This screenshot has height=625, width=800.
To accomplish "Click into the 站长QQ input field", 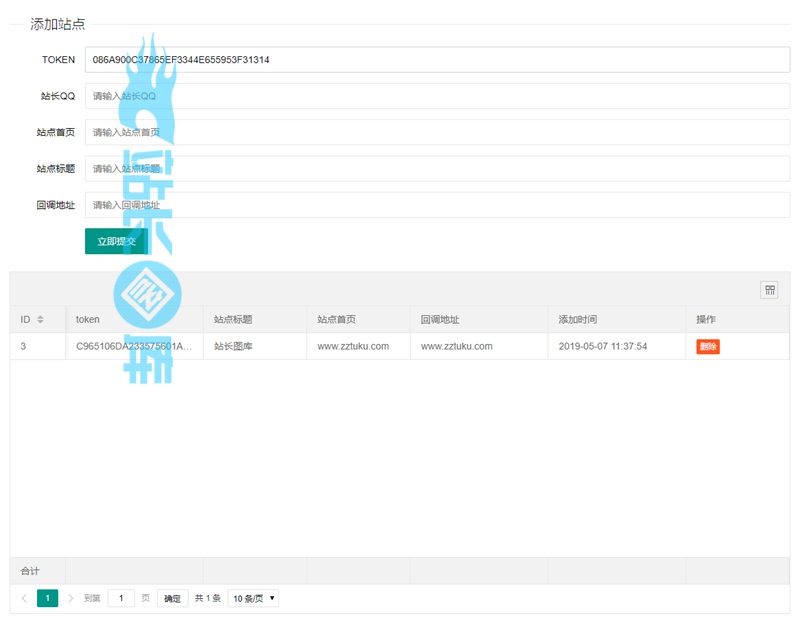I will coord(437,96).
